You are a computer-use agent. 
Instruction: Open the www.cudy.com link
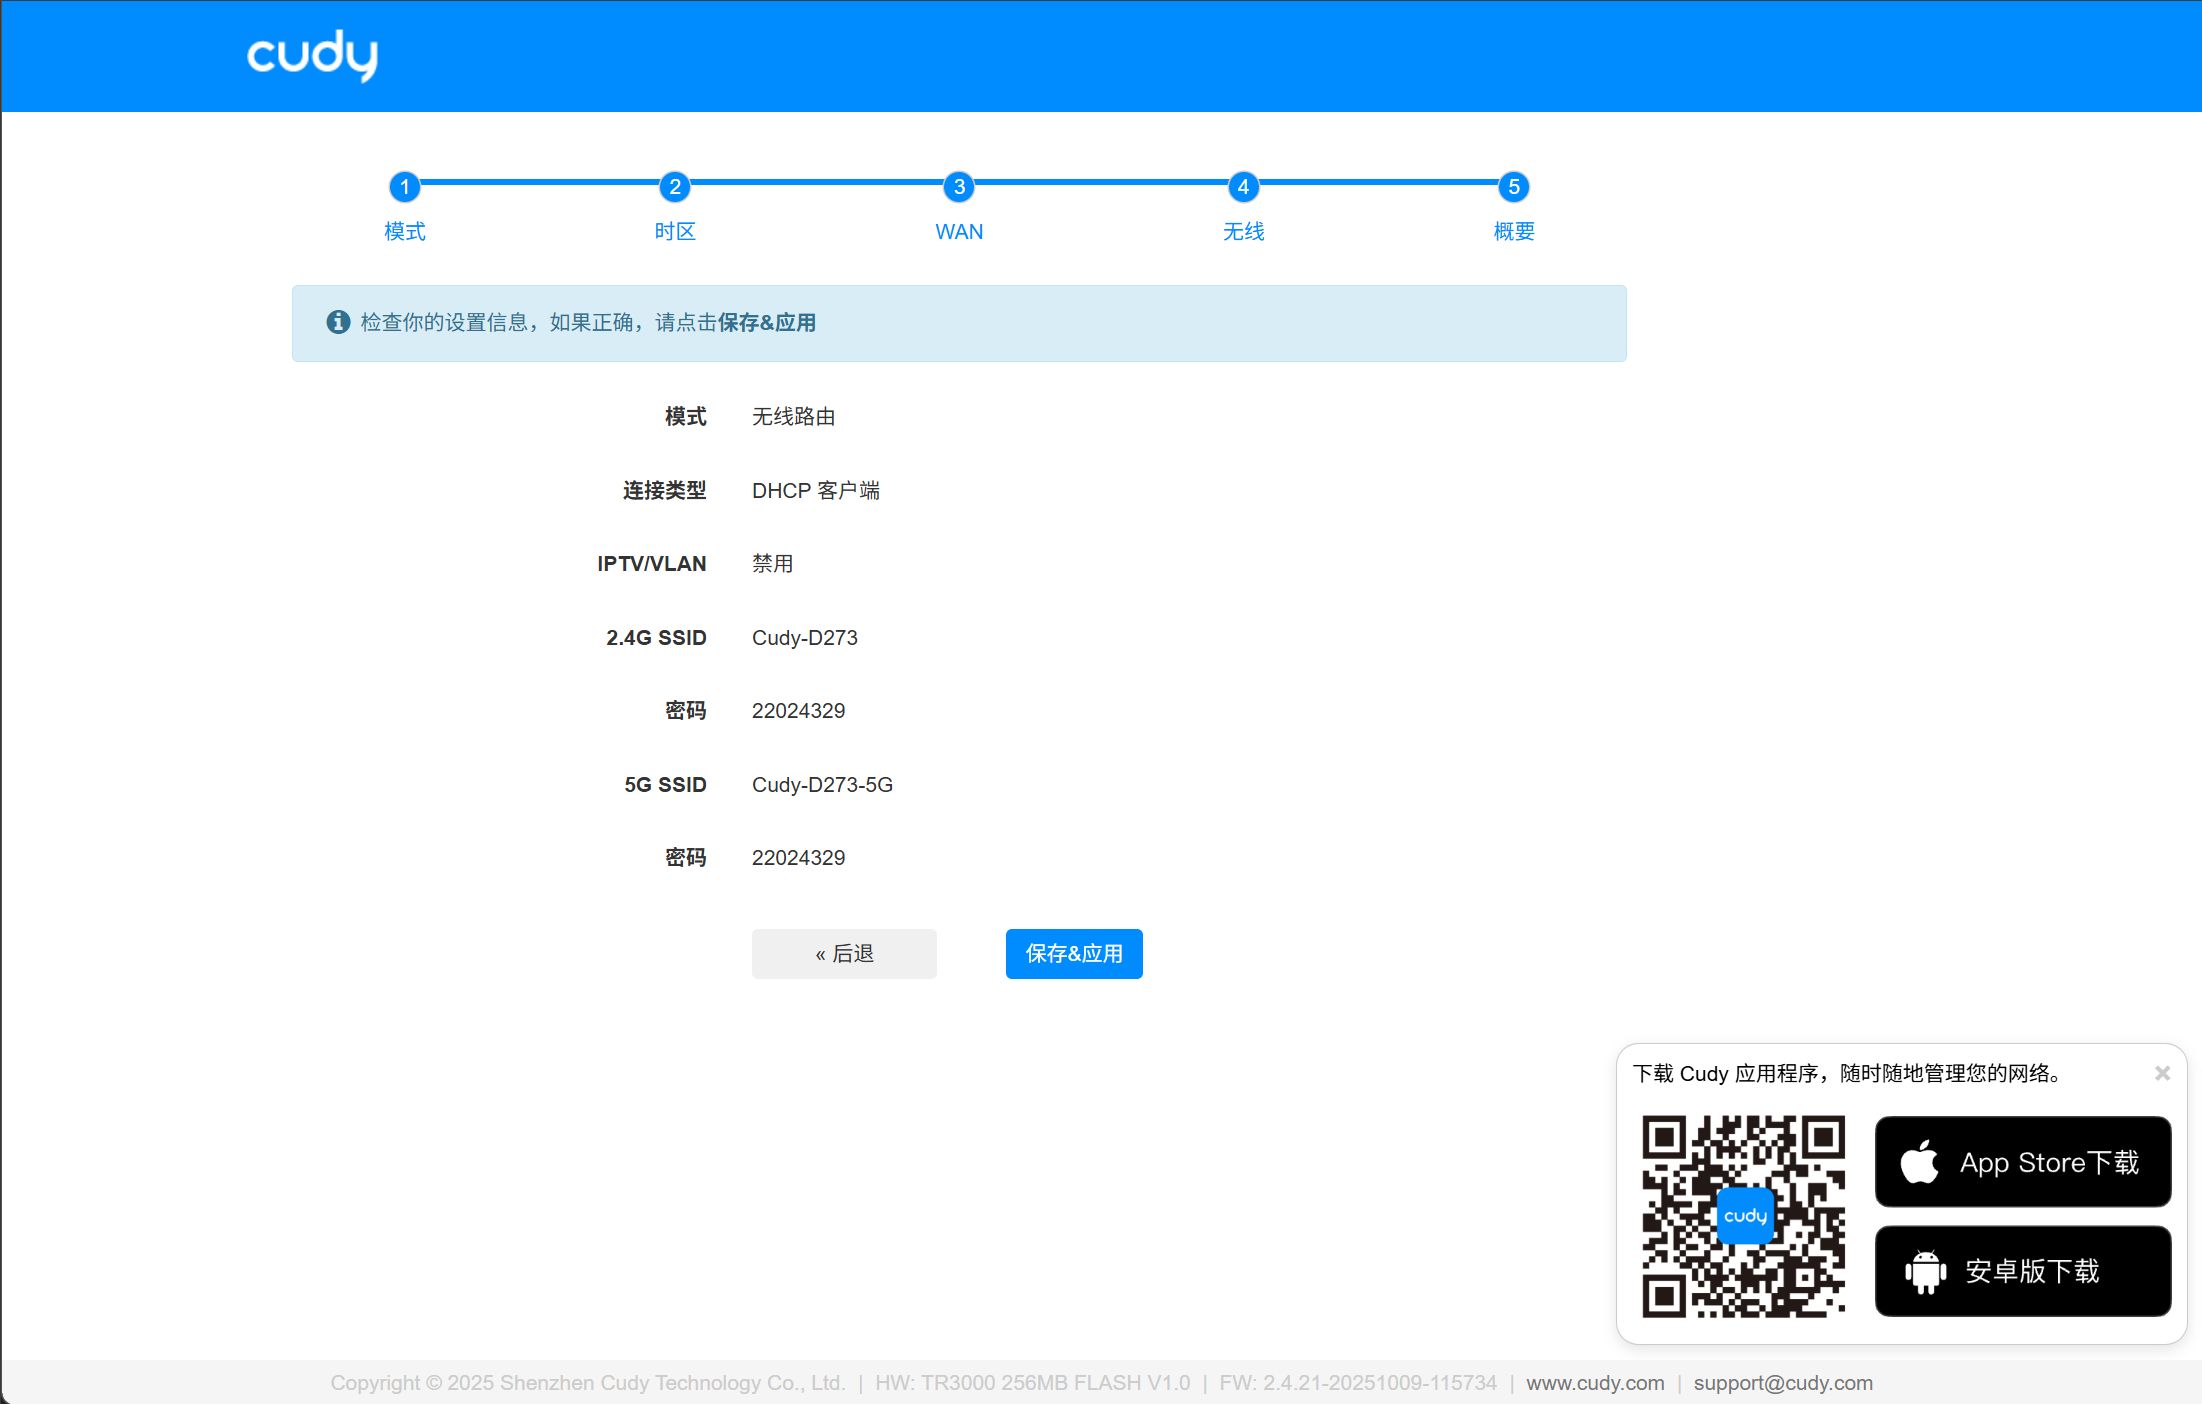[x=1595, y=1383]
